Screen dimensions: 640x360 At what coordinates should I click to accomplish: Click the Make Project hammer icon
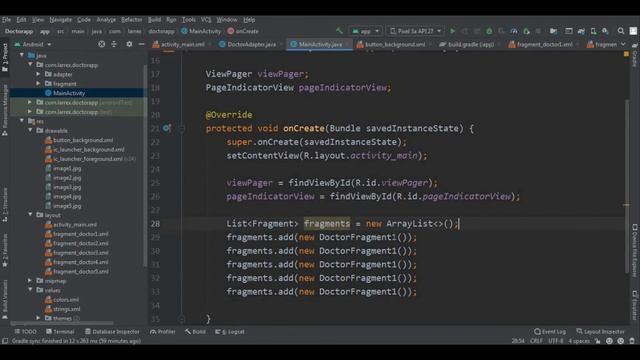(339, 31)
